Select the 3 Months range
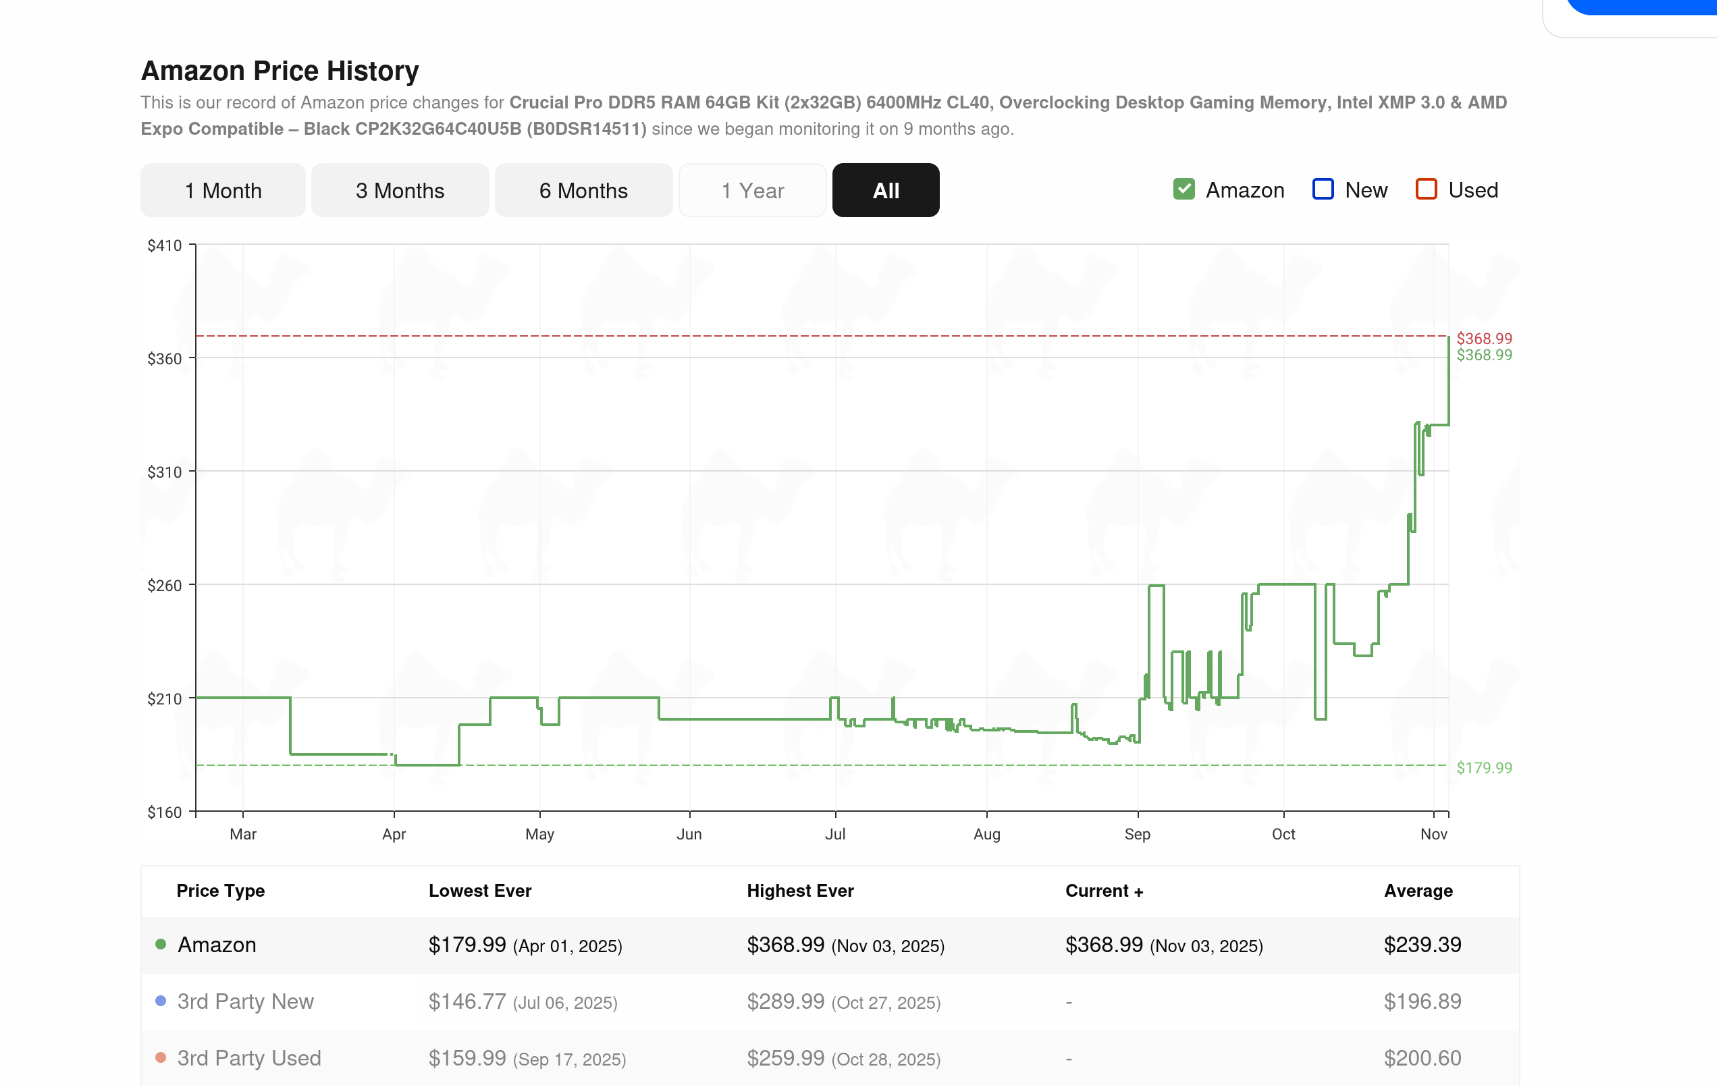Viewport: 1717px width, 1086px height. pyautogui.click(x=399, y=190)
